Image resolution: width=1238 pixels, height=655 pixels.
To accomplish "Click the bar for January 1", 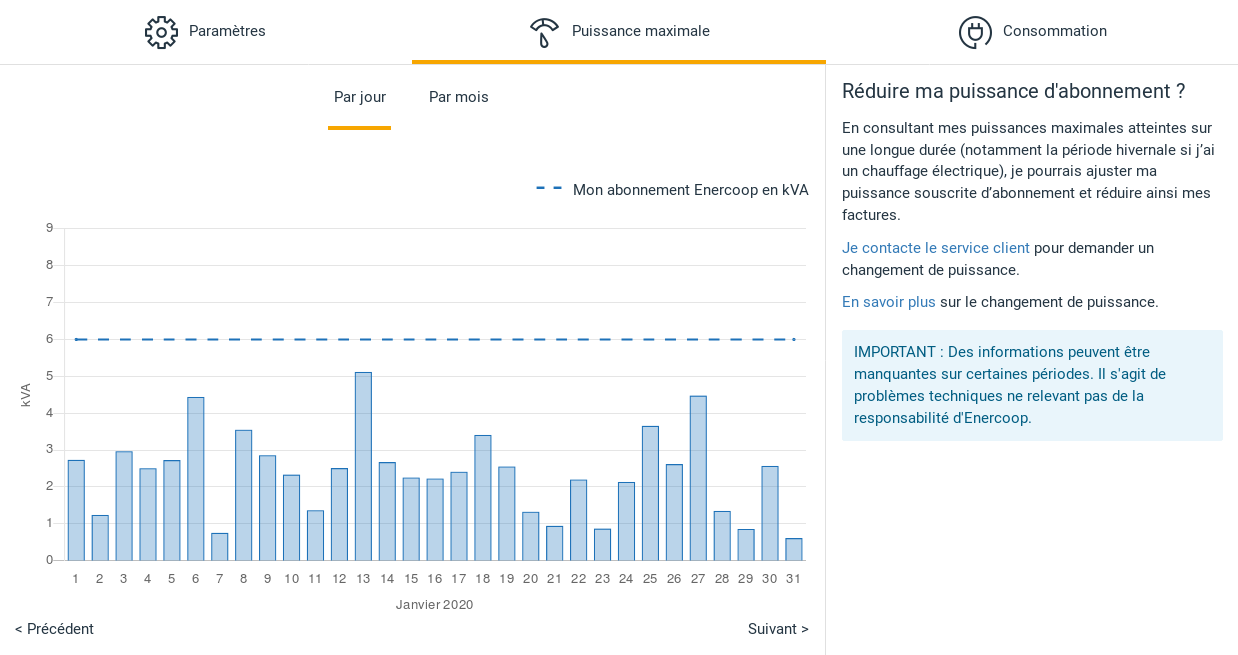I will click(x=76, y=510).
